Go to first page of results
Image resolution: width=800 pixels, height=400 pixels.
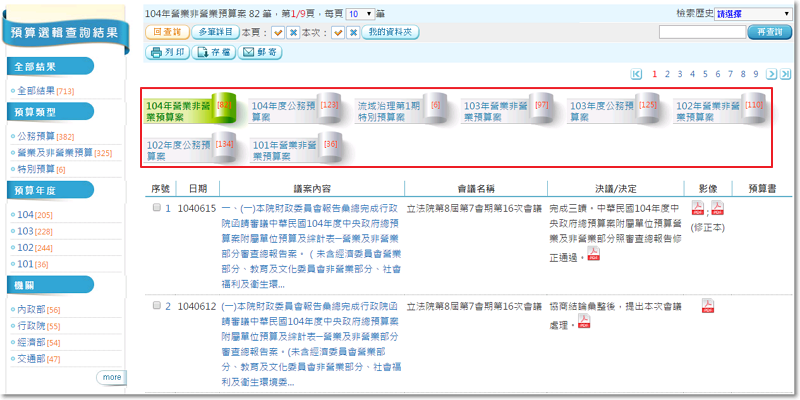tap(637, 74)
